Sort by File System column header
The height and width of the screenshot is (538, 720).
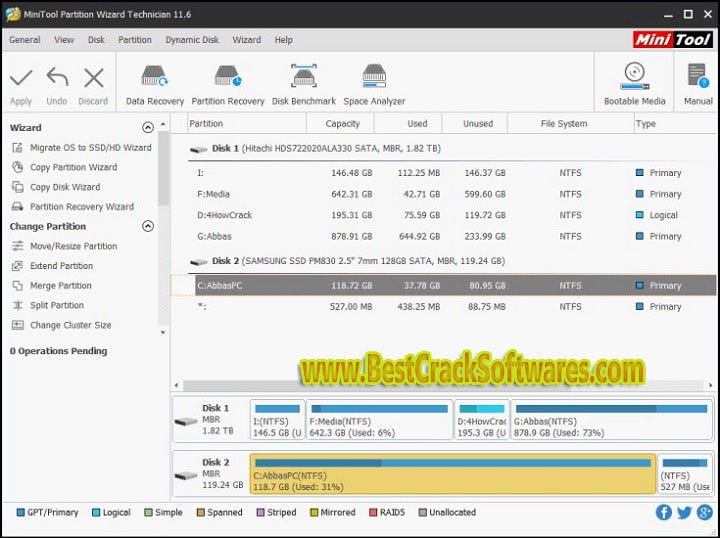pos(571,124)
